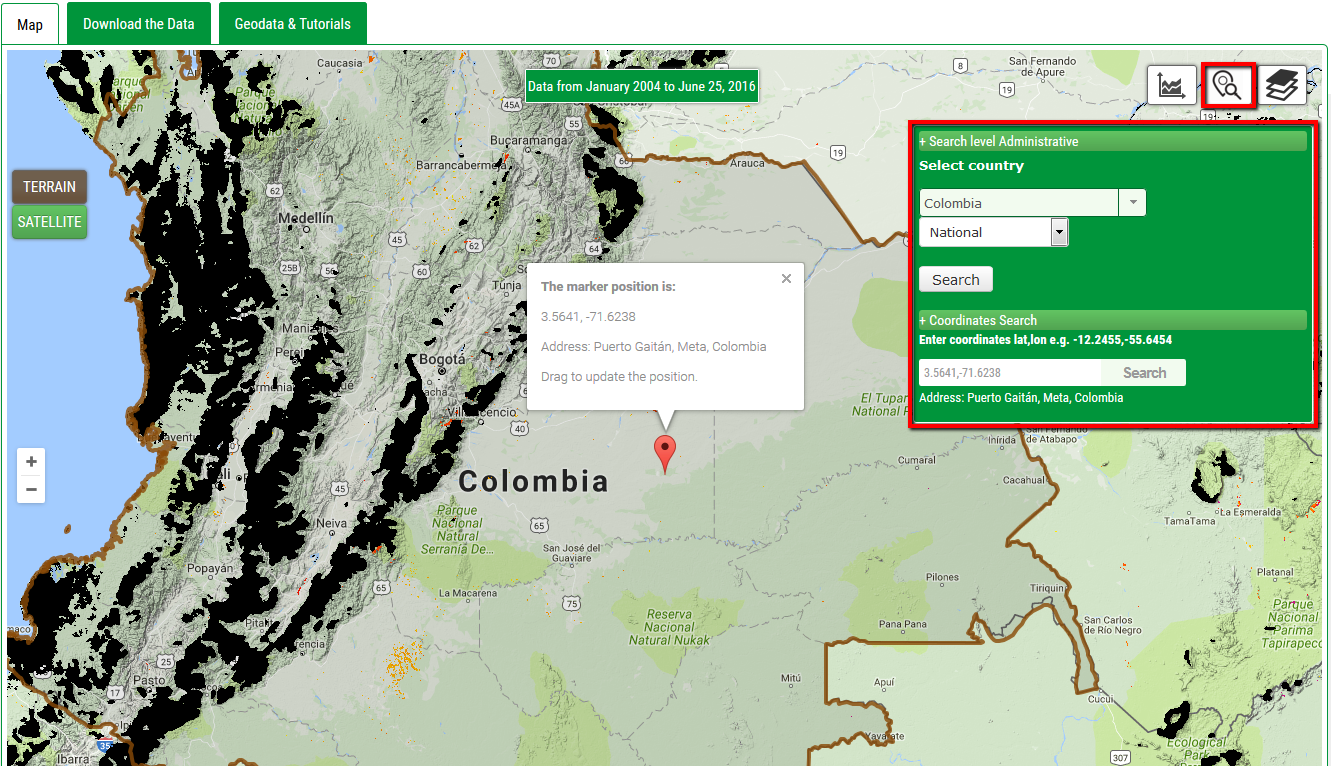This screenshot has width=1331, height=766.
Task: Click the popup address Puerto Gaitán text
Action: coord(654,347)
